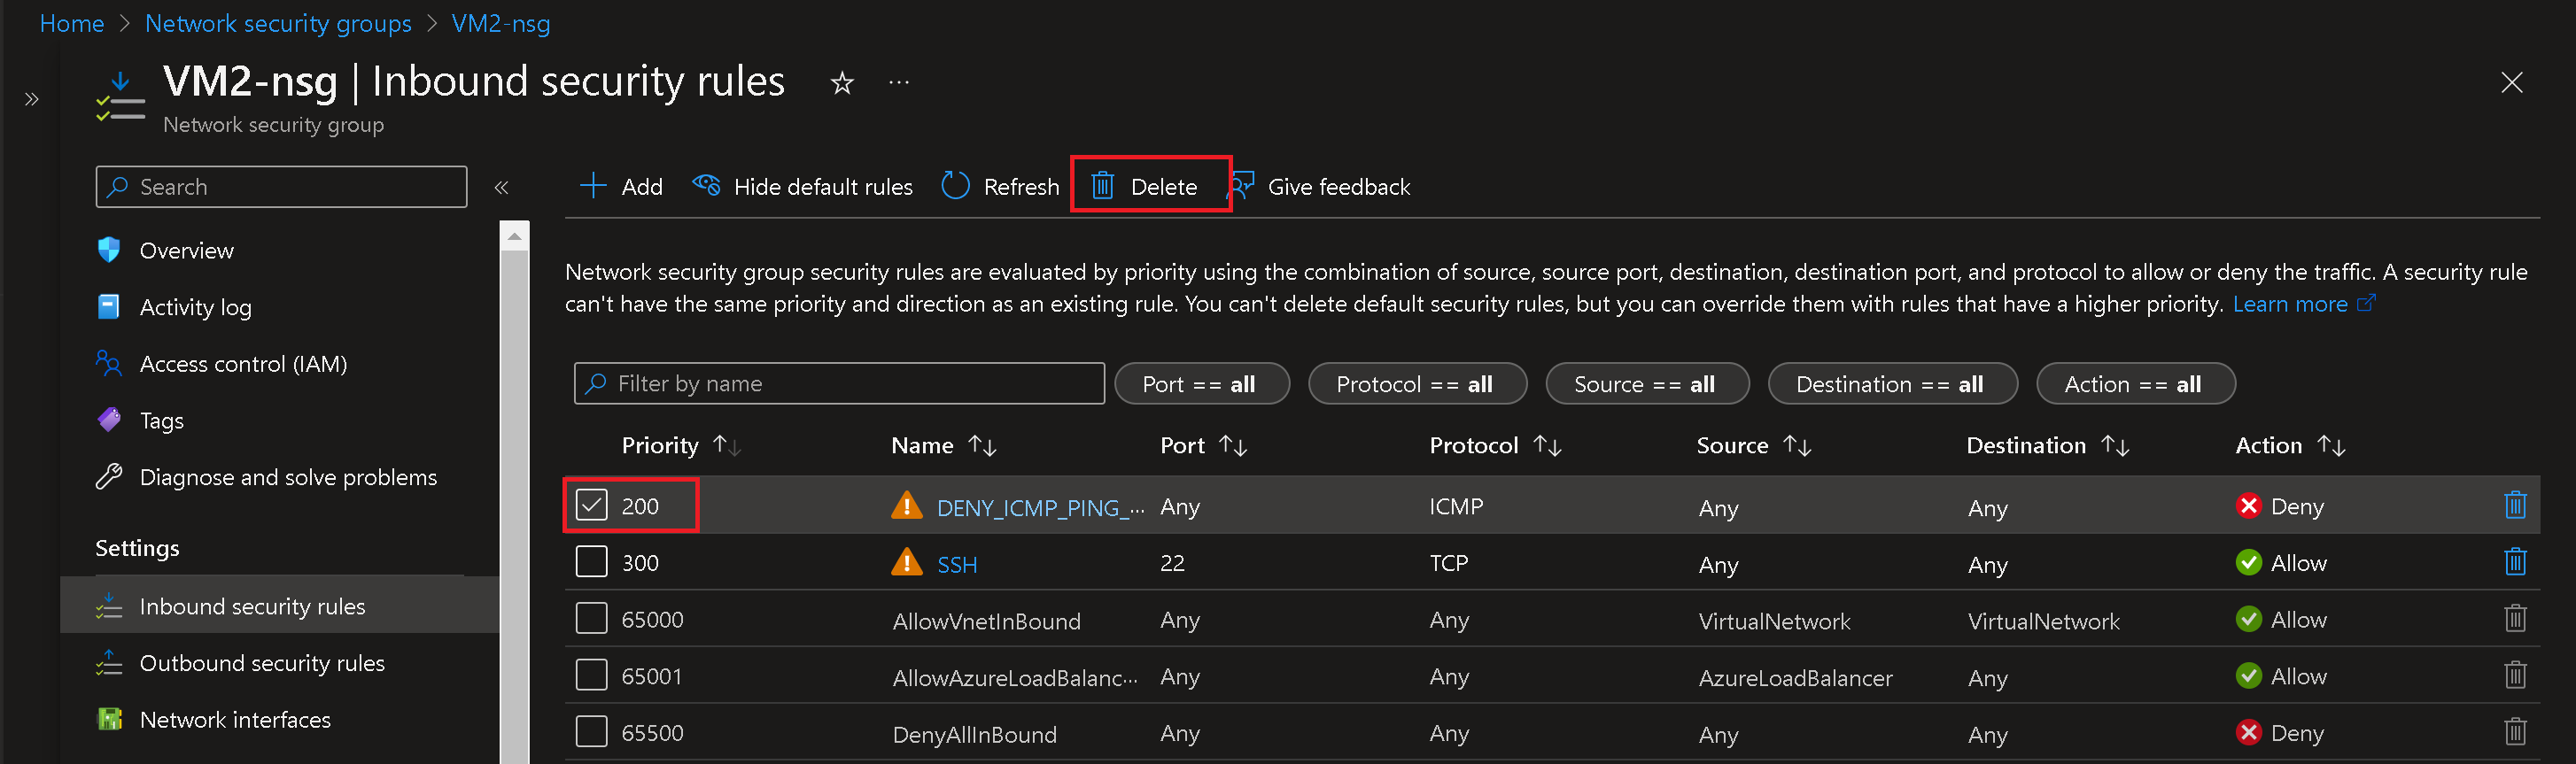Viewport: 2576px width, 764px height.
Task: Click the favorite star icon
Action: [842, 83]
